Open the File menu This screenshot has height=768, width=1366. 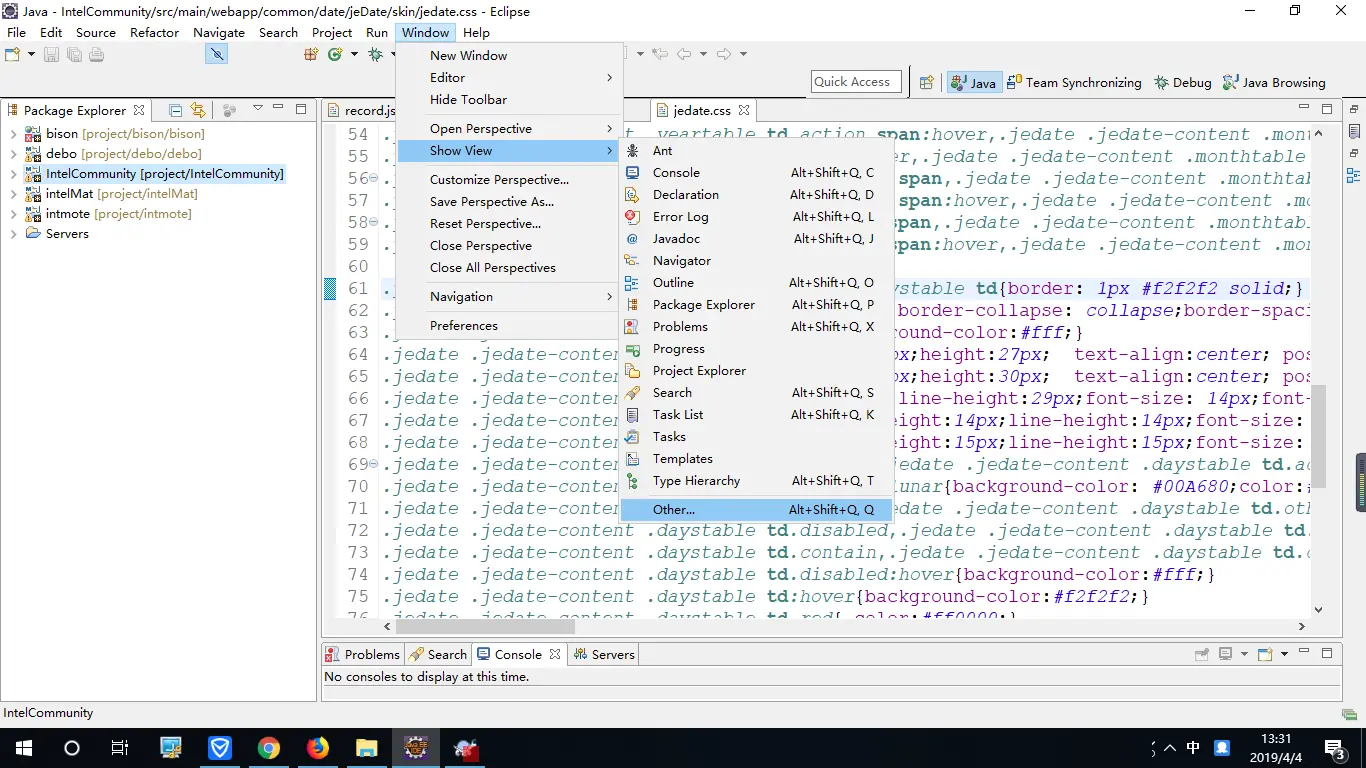click(16, 32)
